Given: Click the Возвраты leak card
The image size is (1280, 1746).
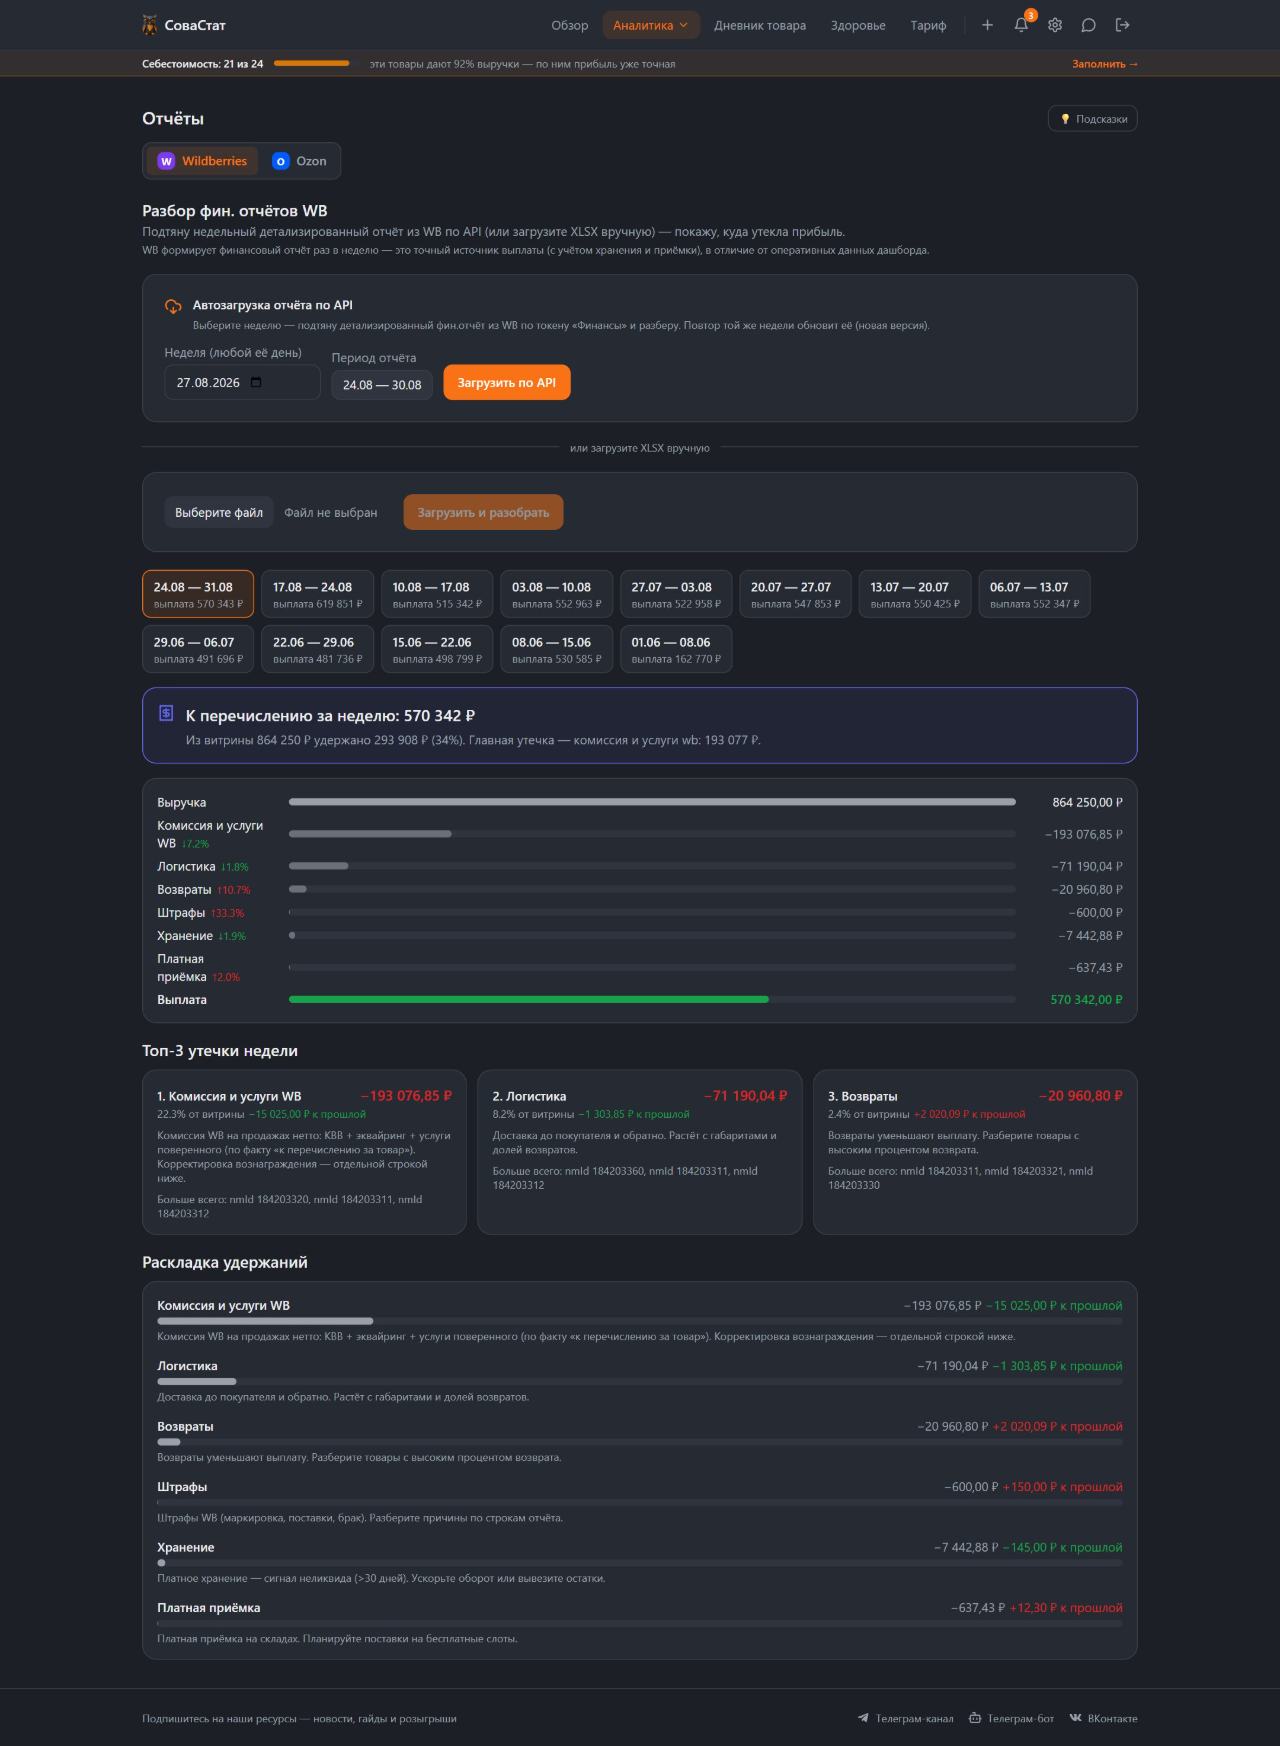Looking at the screenshot, I should click(x=975, y=1152).
